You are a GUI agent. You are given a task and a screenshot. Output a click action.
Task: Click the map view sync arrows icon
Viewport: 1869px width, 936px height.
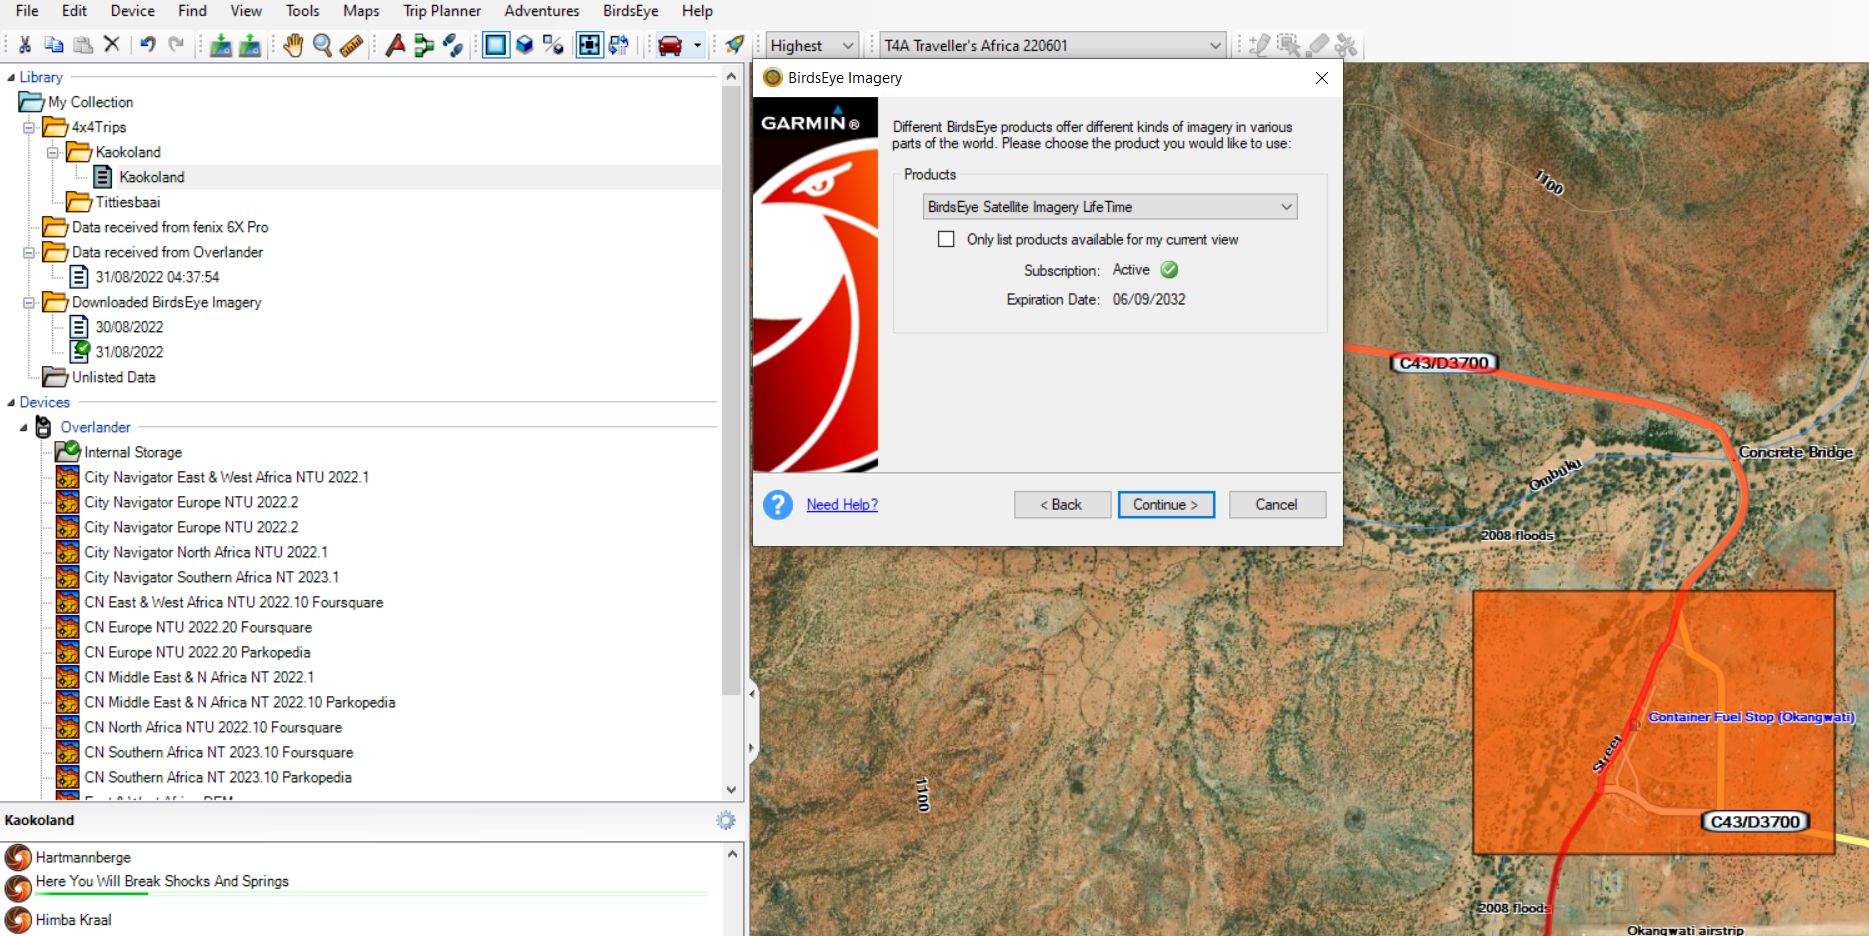coord(619,45)
